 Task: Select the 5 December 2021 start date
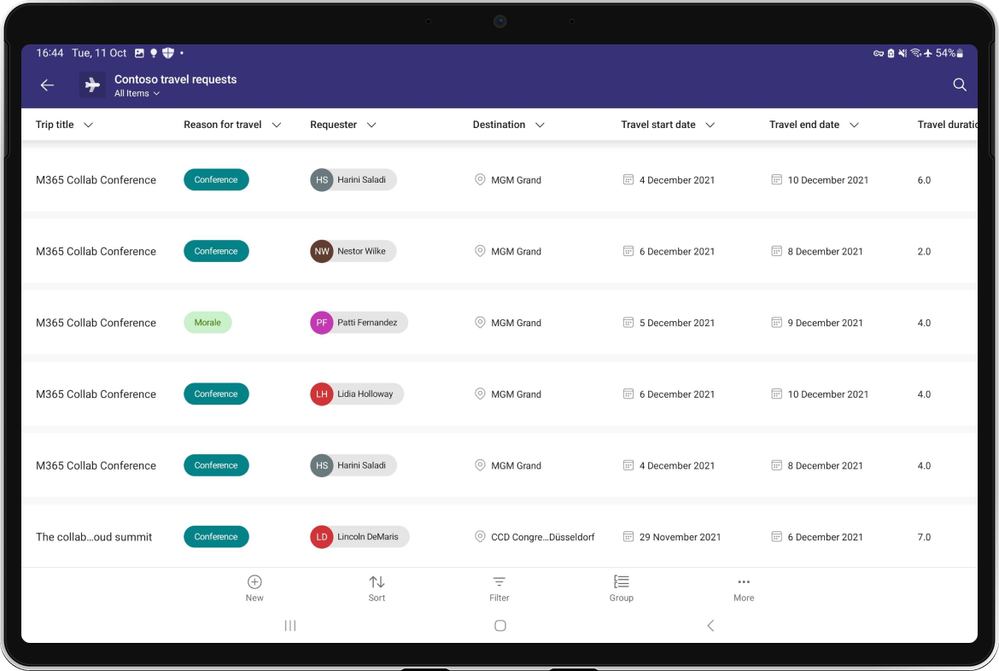(x=677, y=322)
